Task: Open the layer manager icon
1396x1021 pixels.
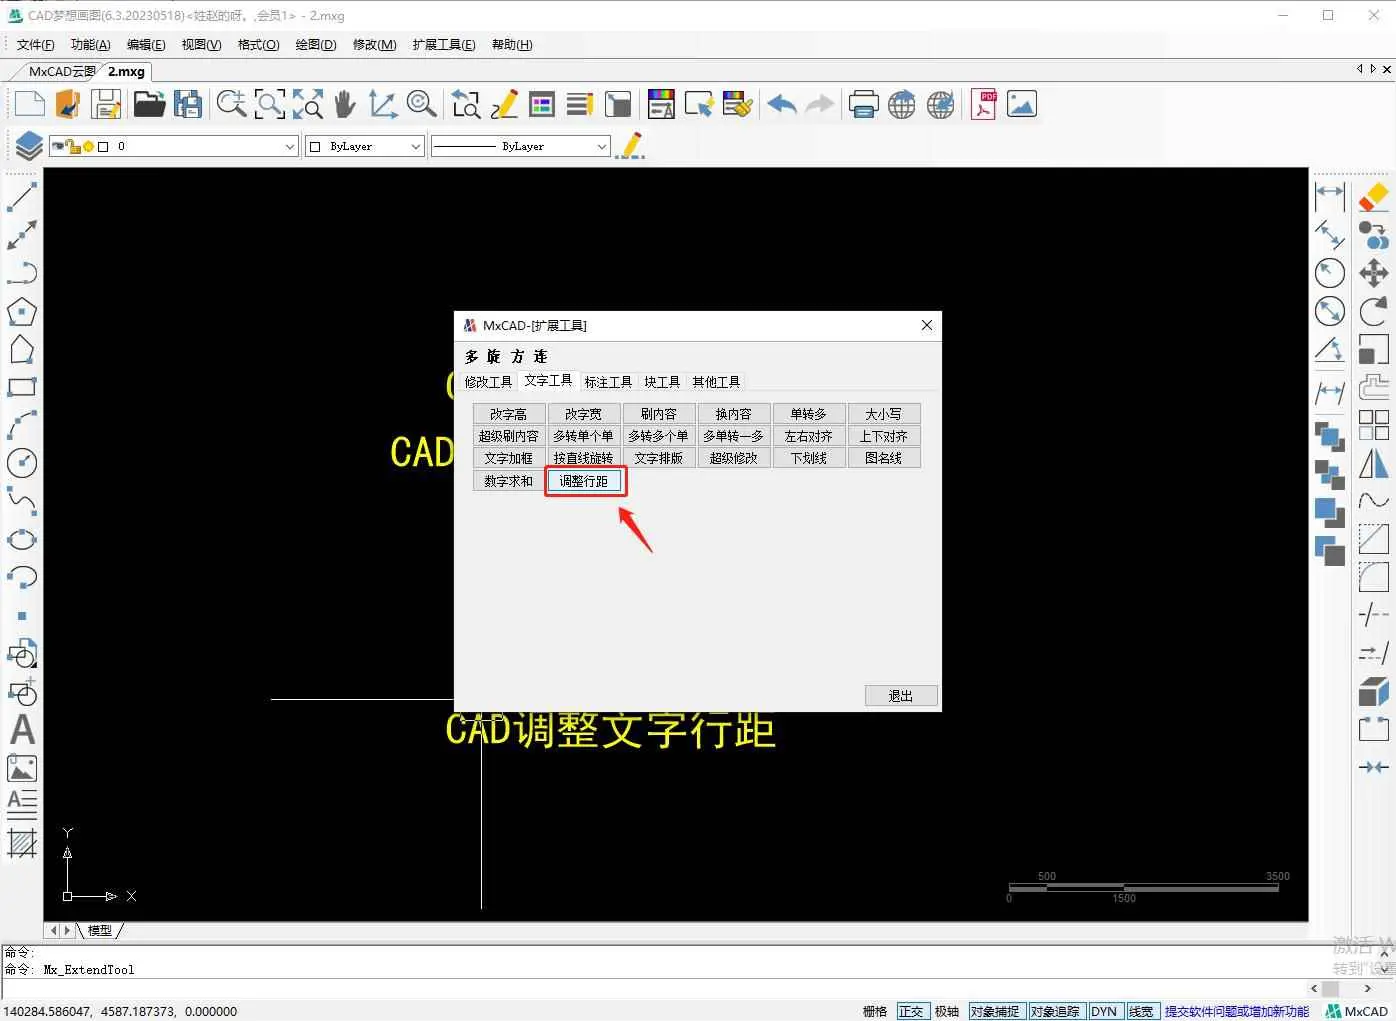Action: tap(28, 146)
